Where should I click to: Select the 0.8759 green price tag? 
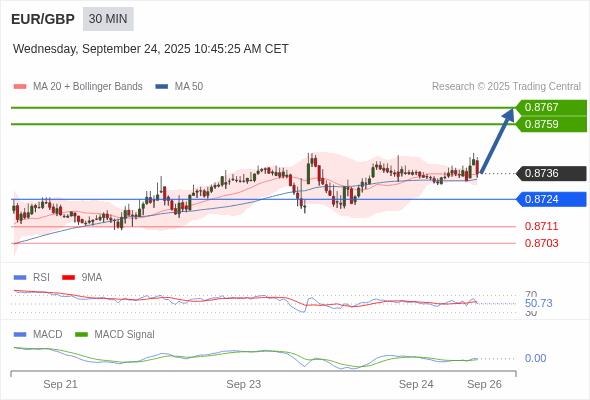(551, 125)
